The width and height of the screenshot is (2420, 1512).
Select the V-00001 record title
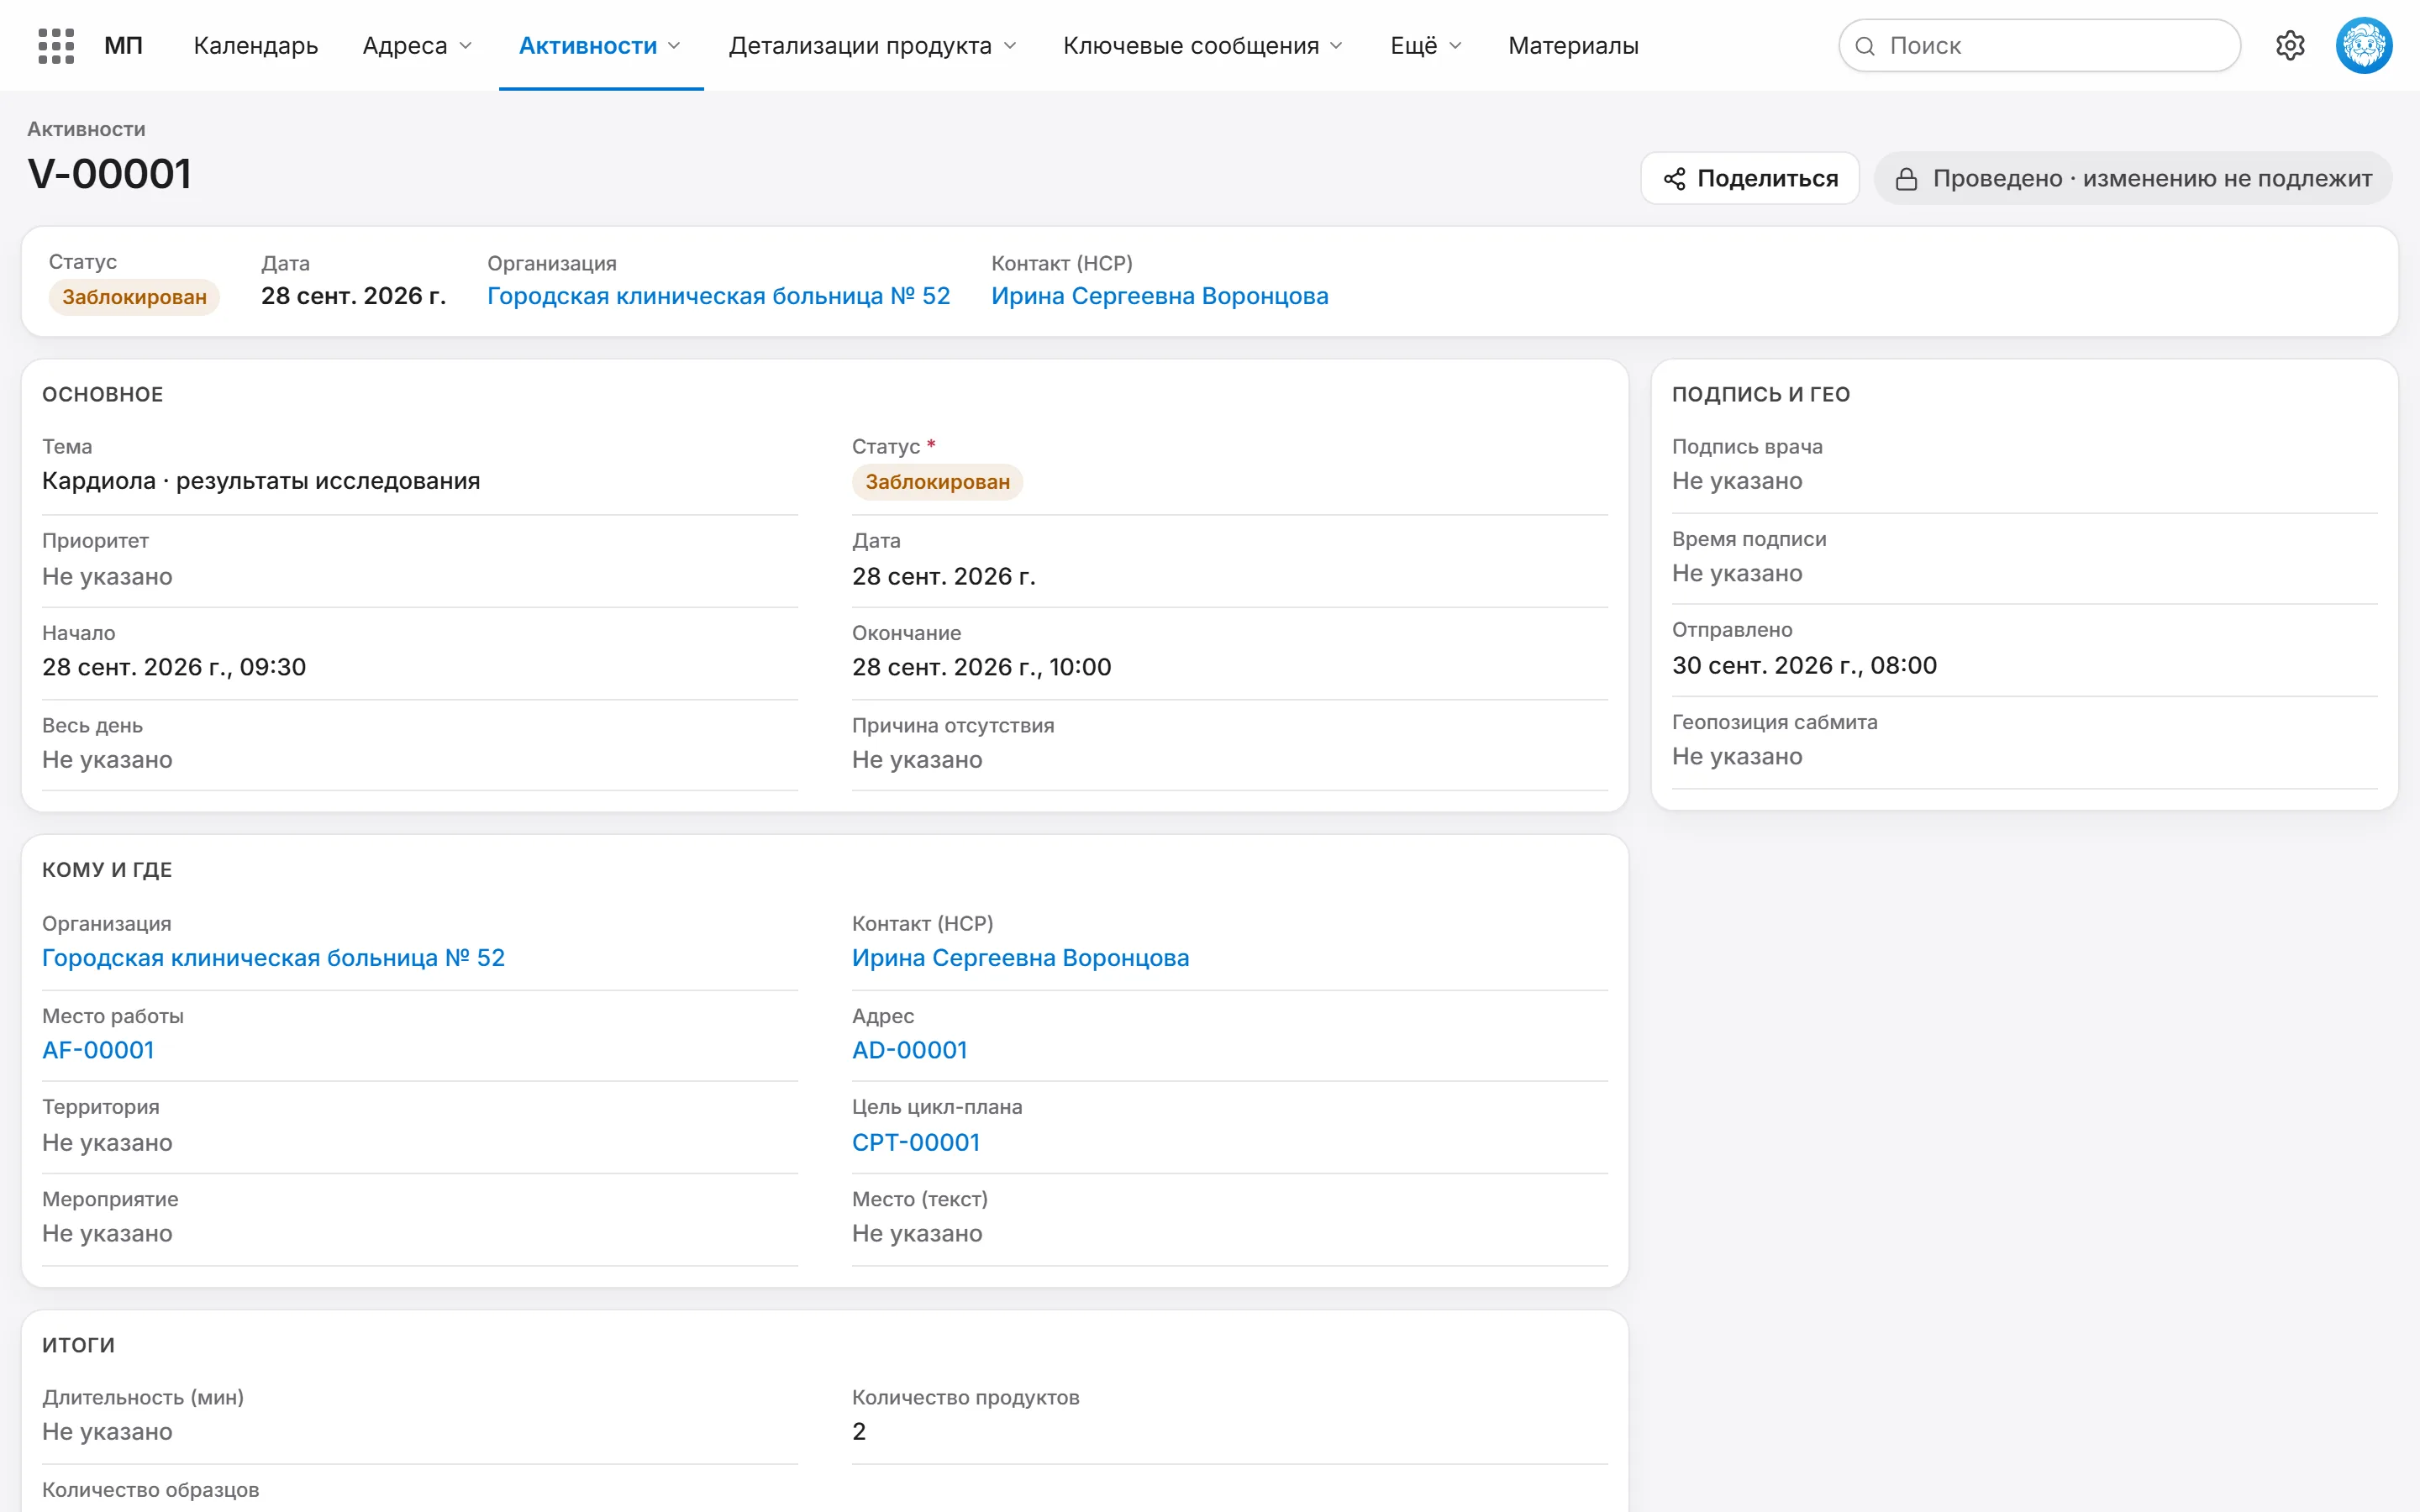coord(109,174)
